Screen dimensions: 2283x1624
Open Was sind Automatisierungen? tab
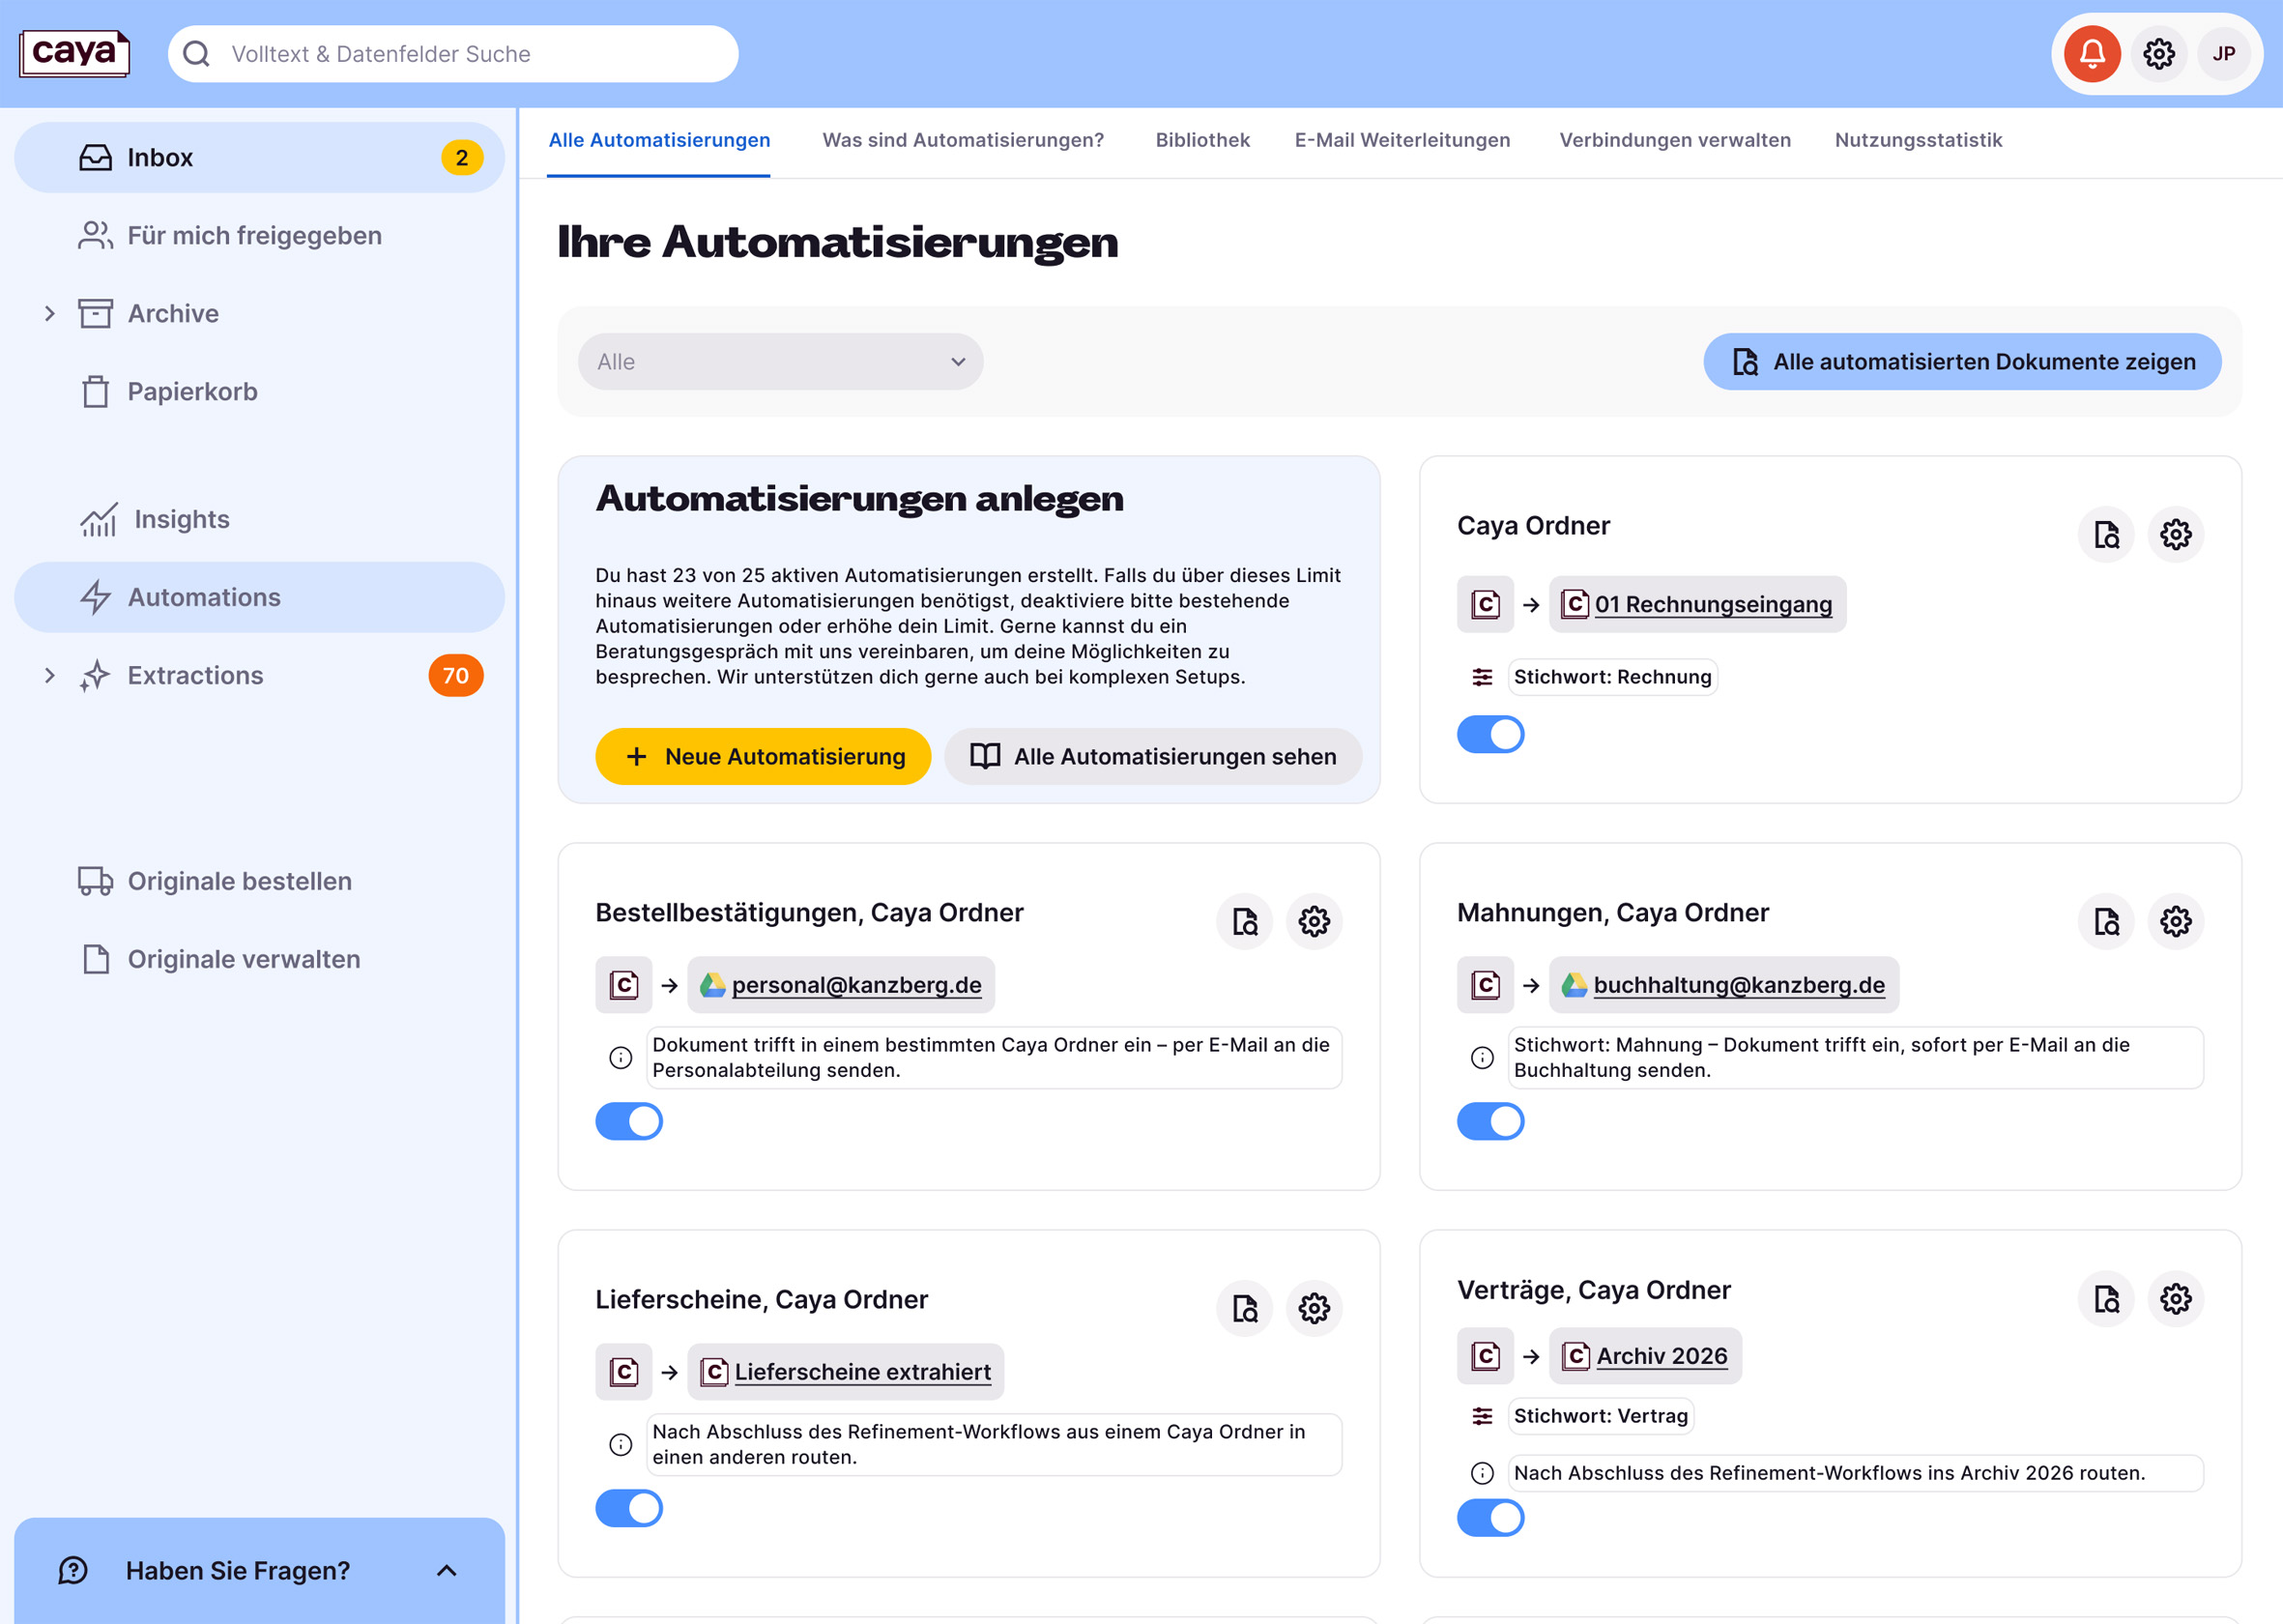[962, 141]
